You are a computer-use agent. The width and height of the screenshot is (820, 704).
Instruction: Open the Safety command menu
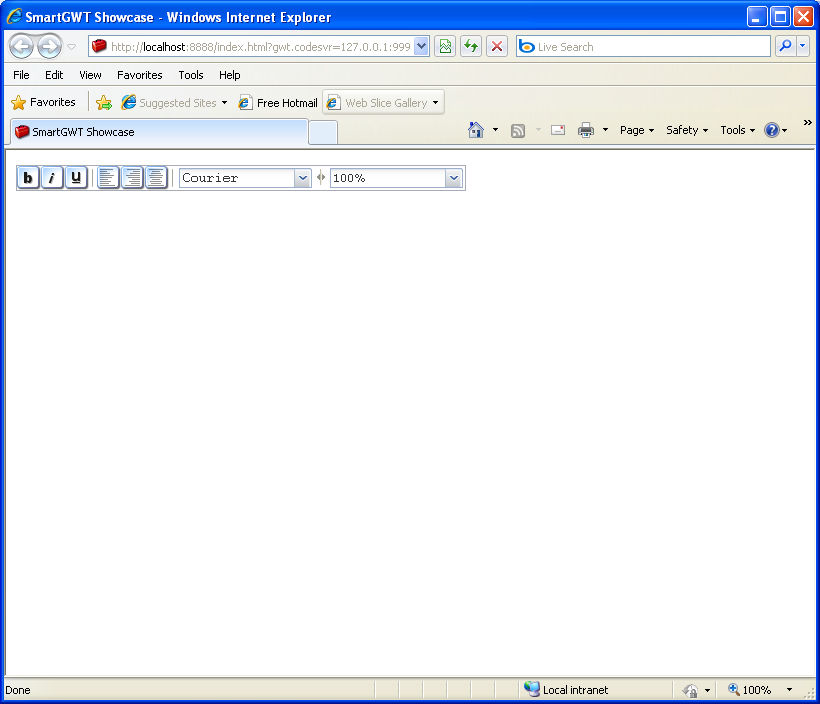click(687, 130)
